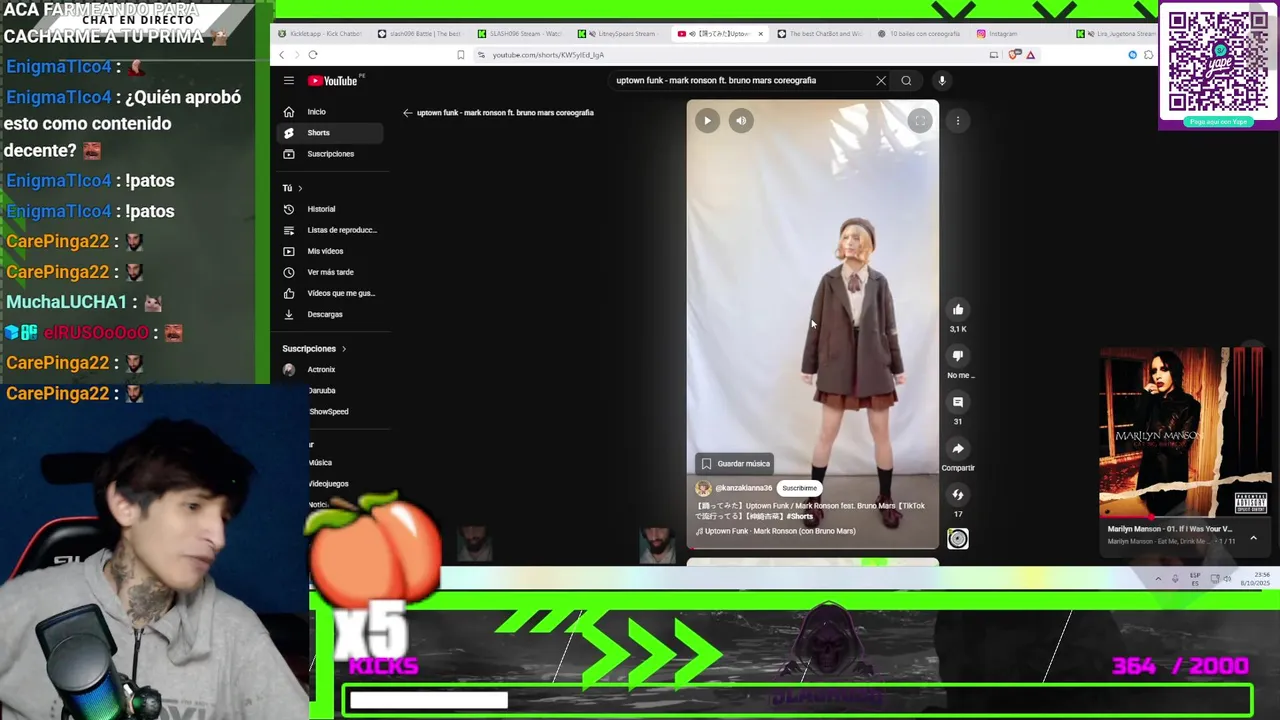Screen dimensions: 1280x720
Task: Open Historial from the sidebar
Action: click(x=330, y=209)
